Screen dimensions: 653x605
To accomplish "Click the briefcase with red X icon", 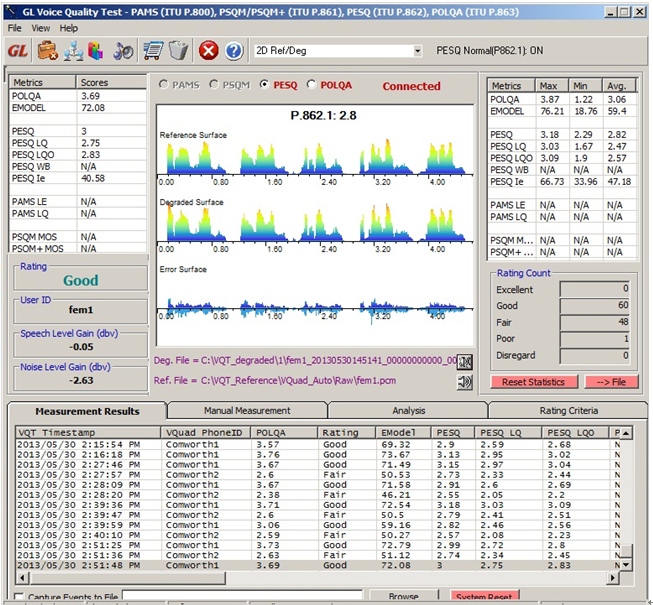I will click(47, 51).
